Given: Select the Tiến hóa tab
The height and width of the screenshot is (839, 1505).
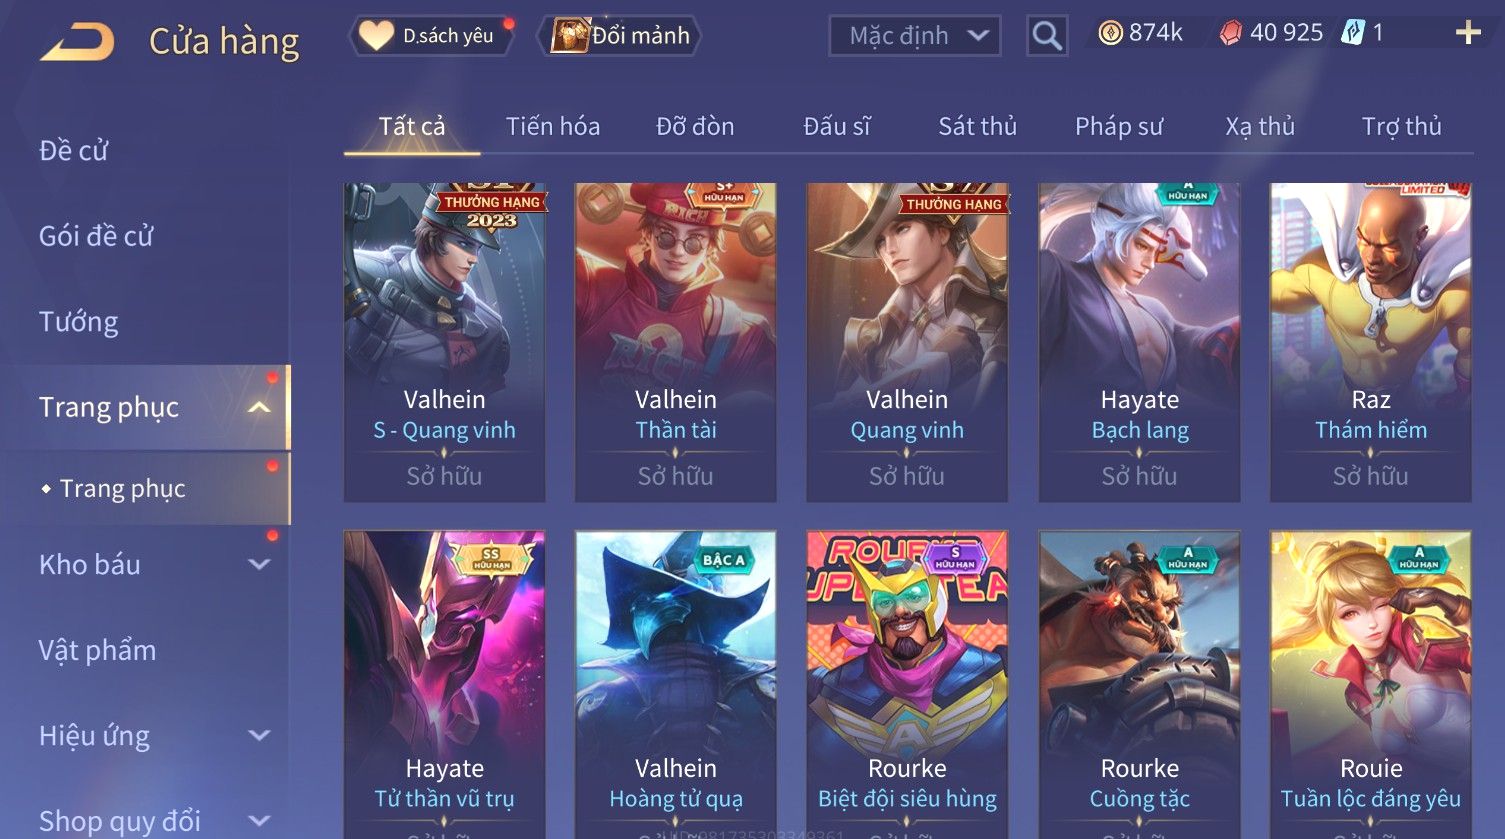Looking at the screenshot, I should coord(553,126).
